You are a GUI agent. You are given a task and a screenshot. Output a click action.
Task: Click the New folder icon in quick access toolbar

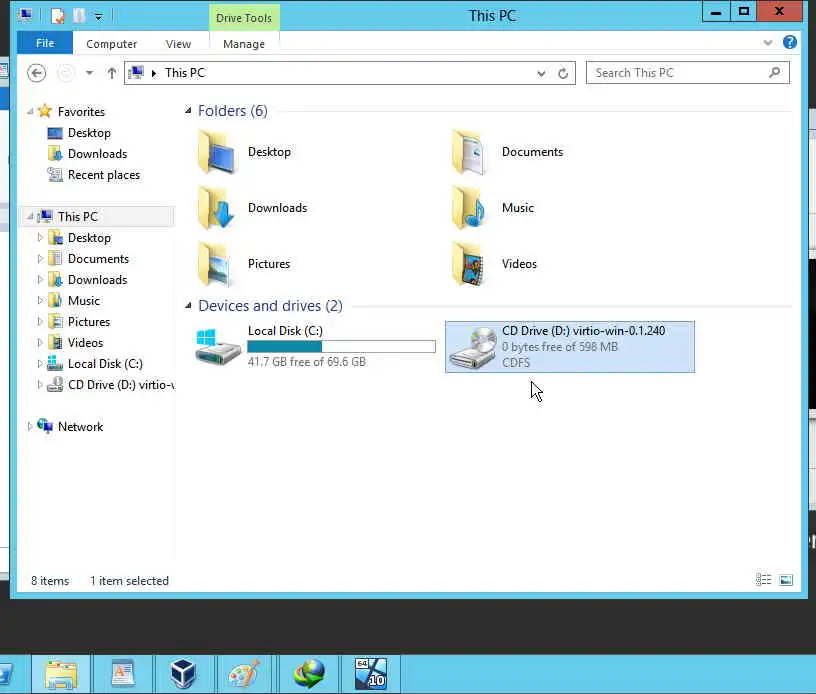tap(79, 16)
